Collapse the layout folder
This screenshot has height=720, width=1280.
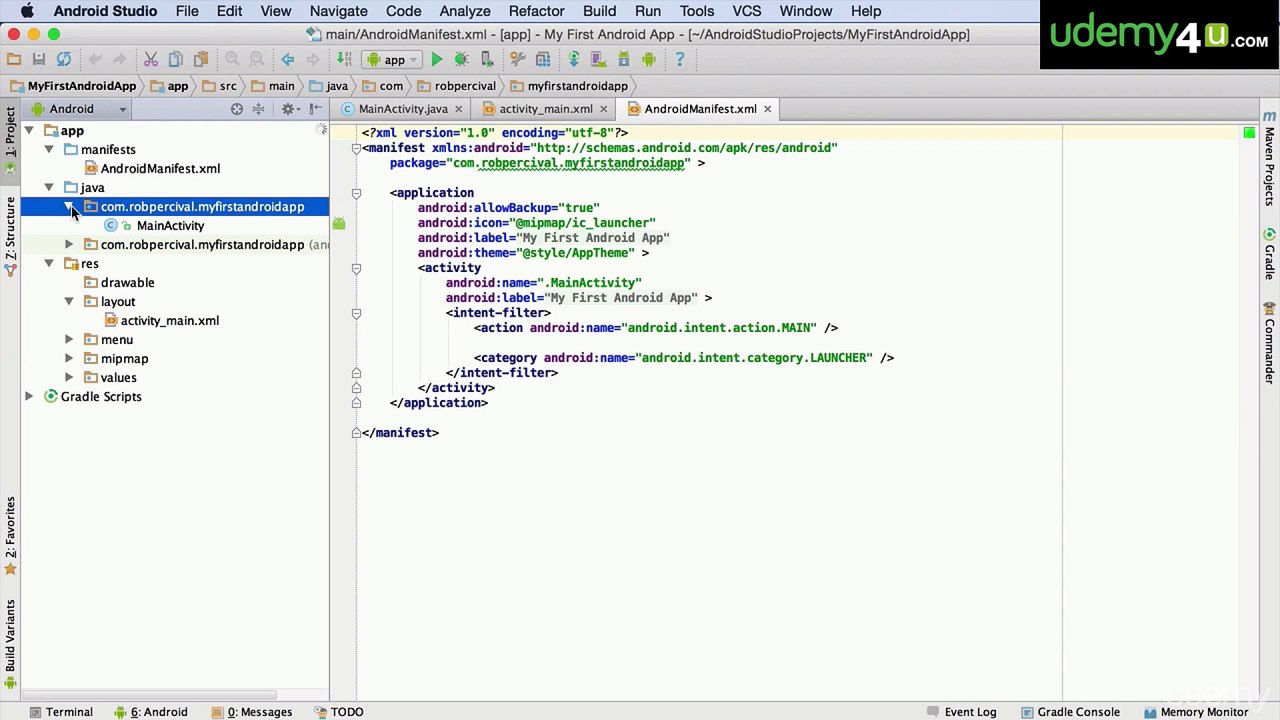click(x=69, y=301)
